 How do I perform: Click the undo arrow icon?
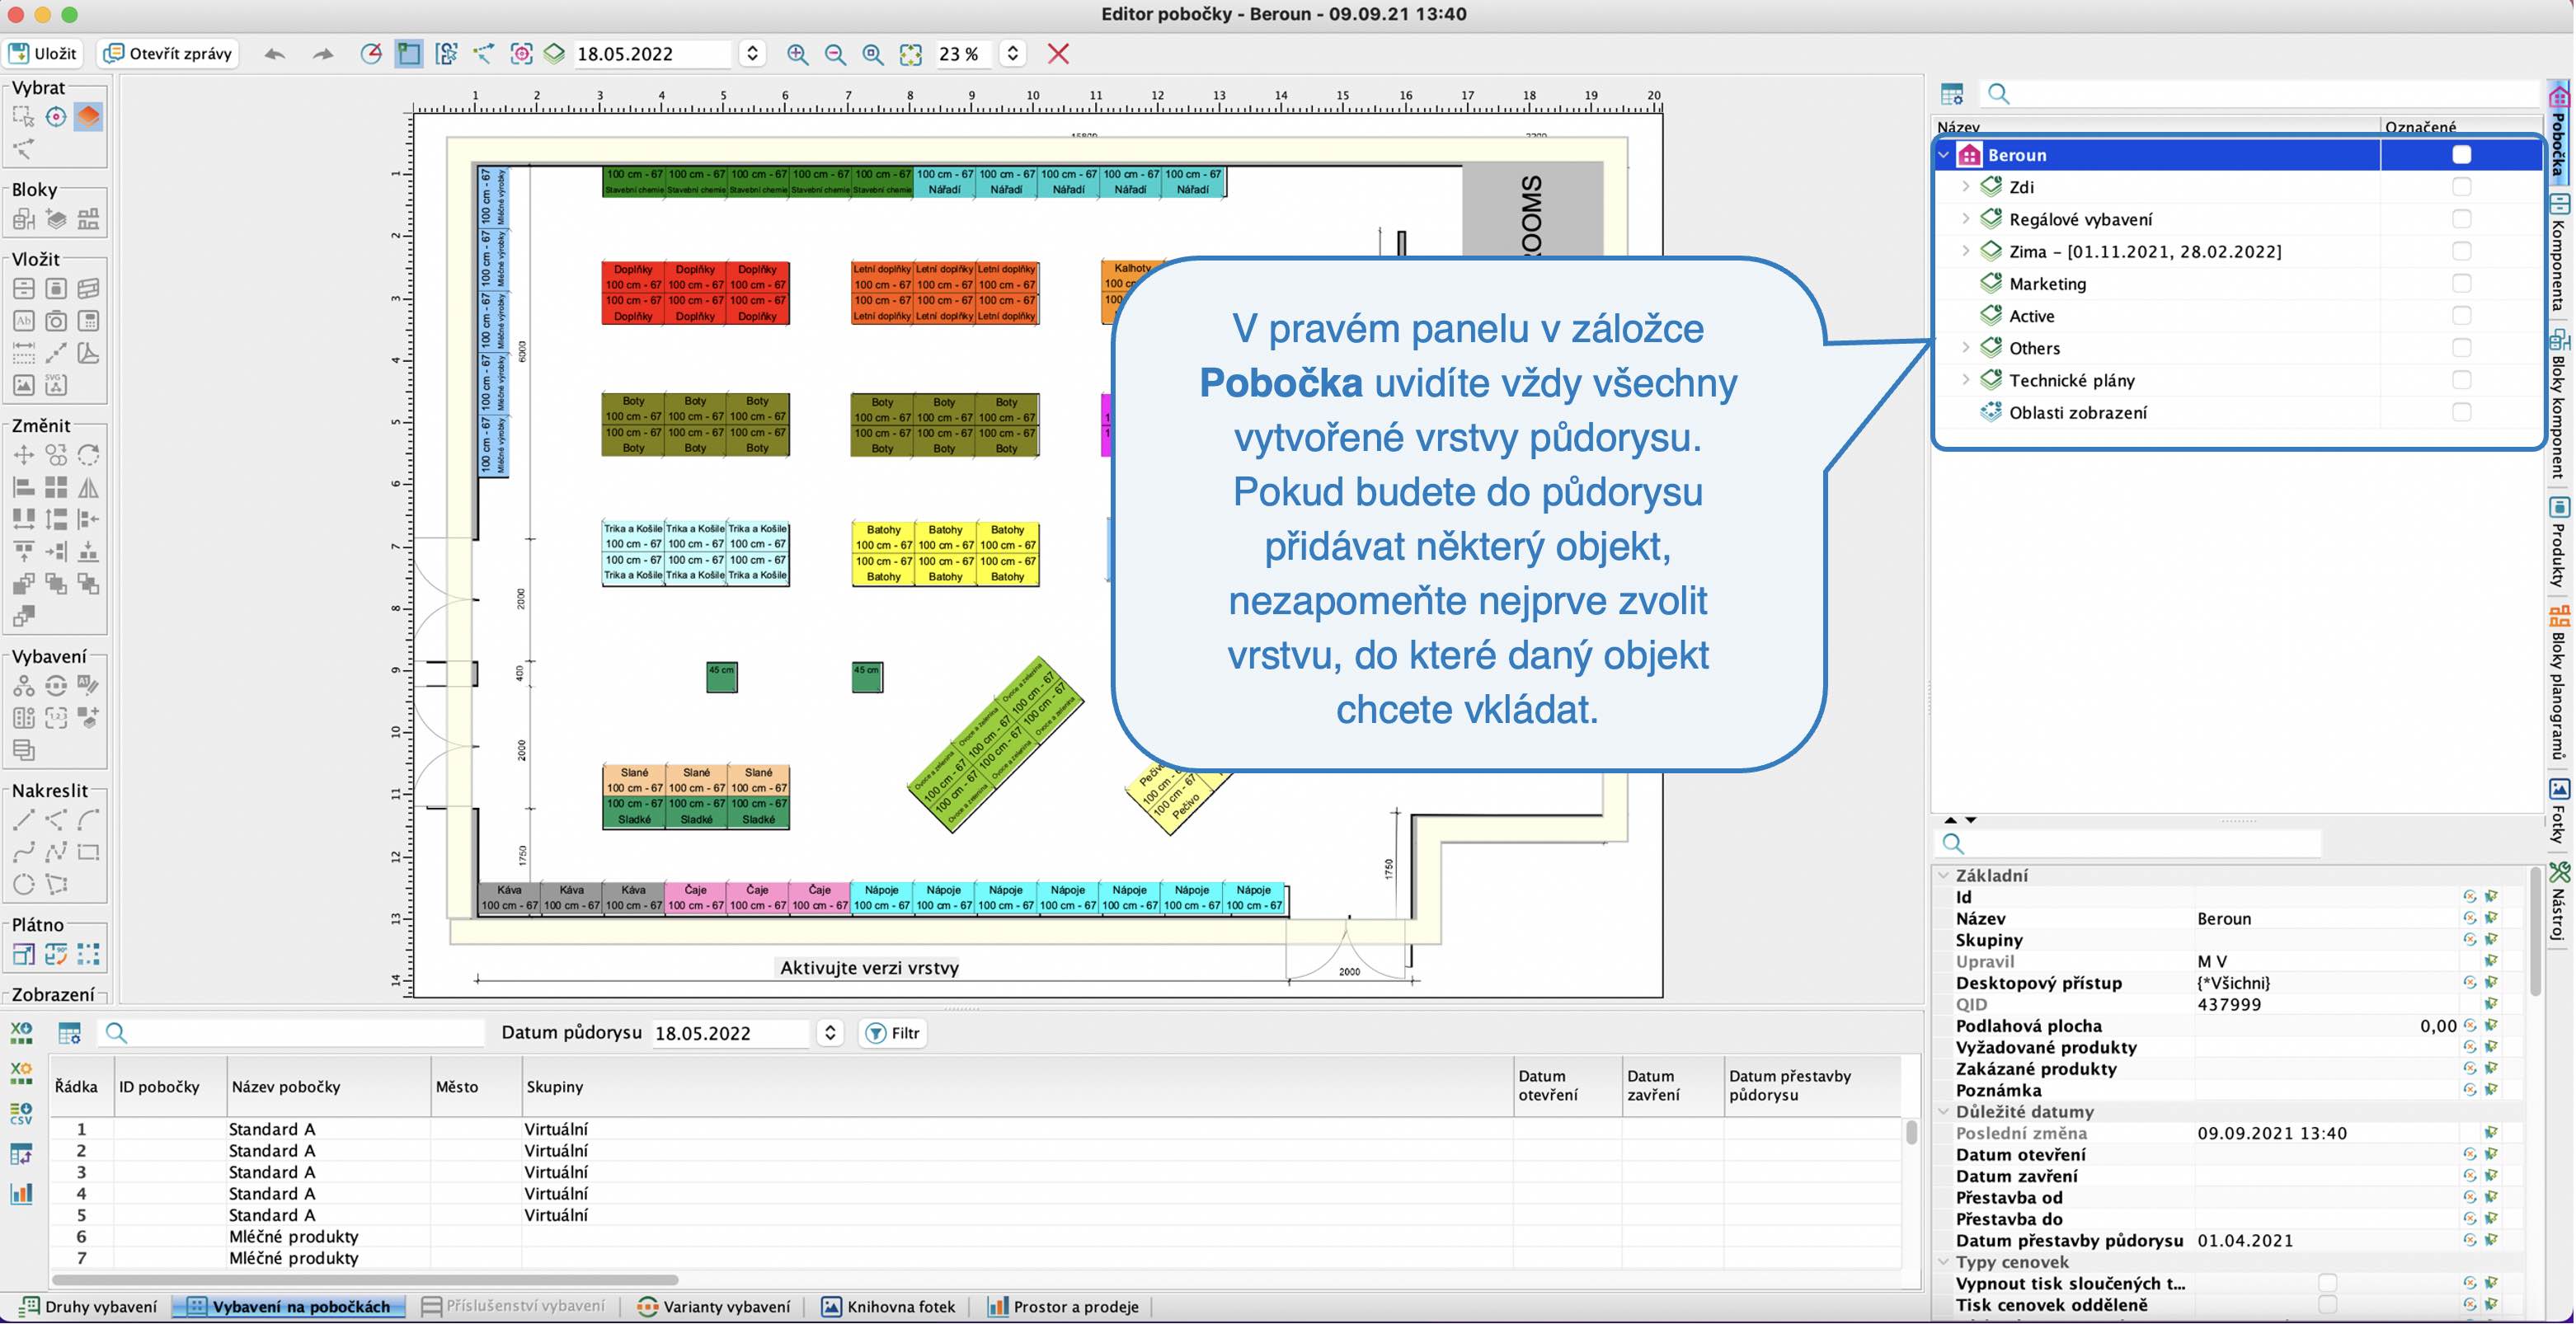coord(275,54)
